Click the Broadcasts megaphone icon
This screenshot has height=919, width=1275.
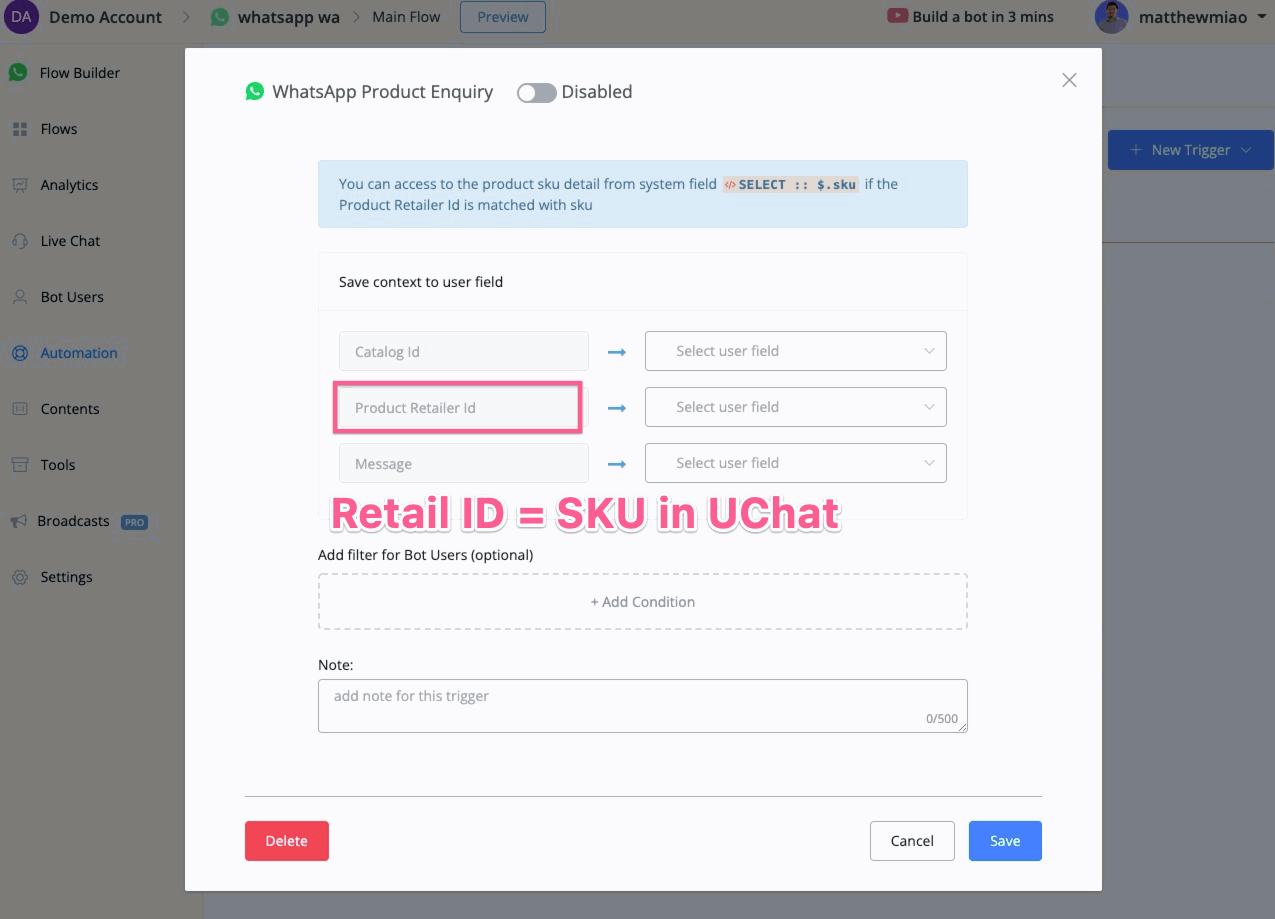pos(18,521)
